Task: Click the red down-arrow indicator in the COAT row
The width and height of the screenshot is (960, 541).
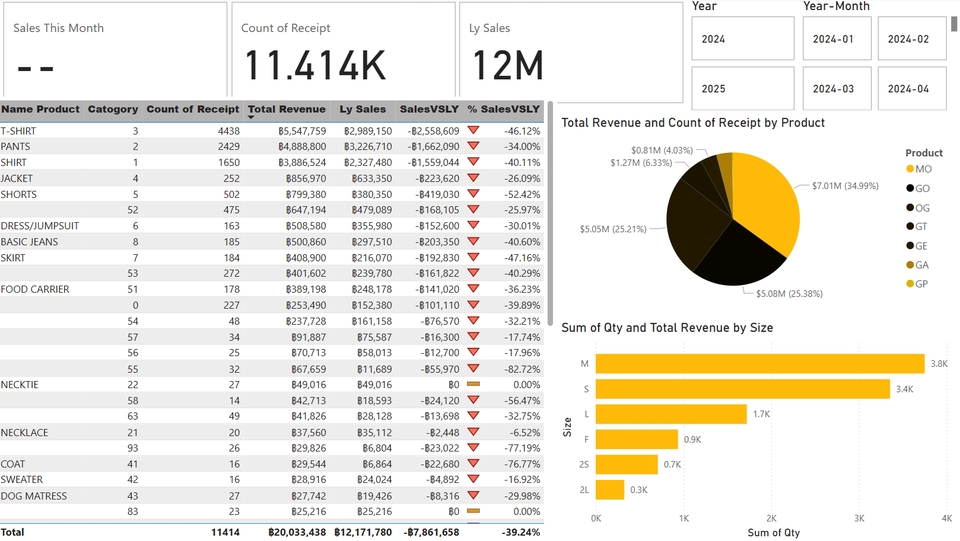Action: 474,464
